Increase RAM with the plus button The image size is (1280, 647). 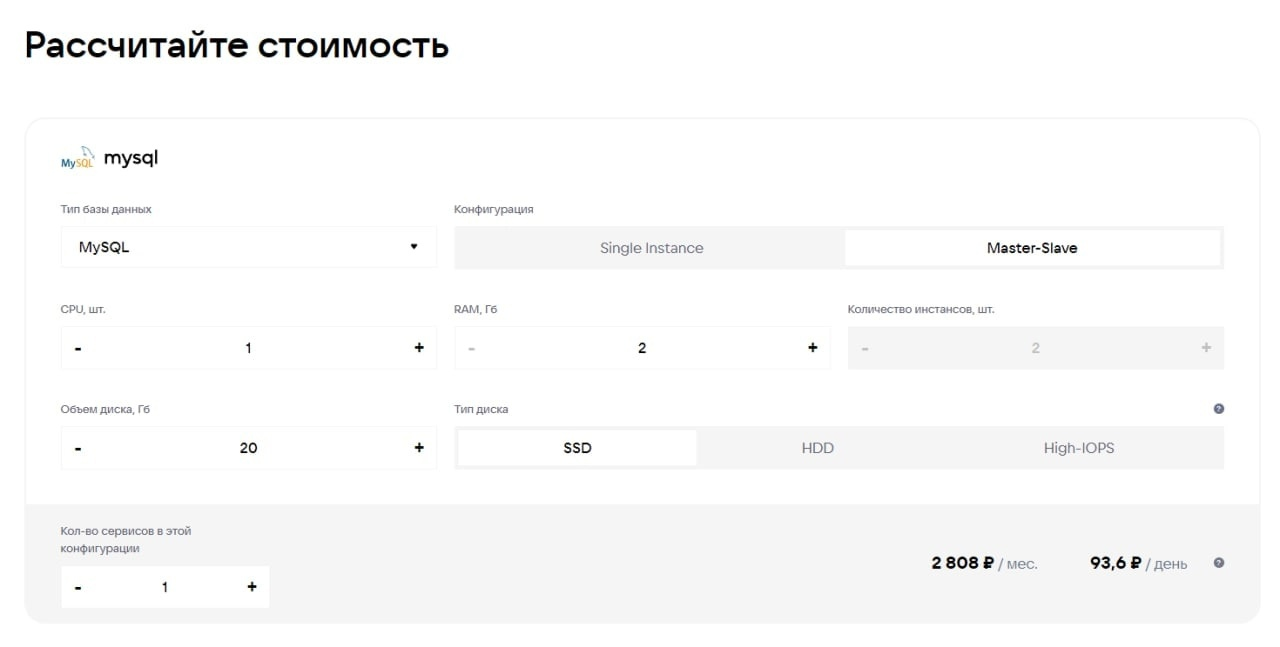click(x=812, y=348)
